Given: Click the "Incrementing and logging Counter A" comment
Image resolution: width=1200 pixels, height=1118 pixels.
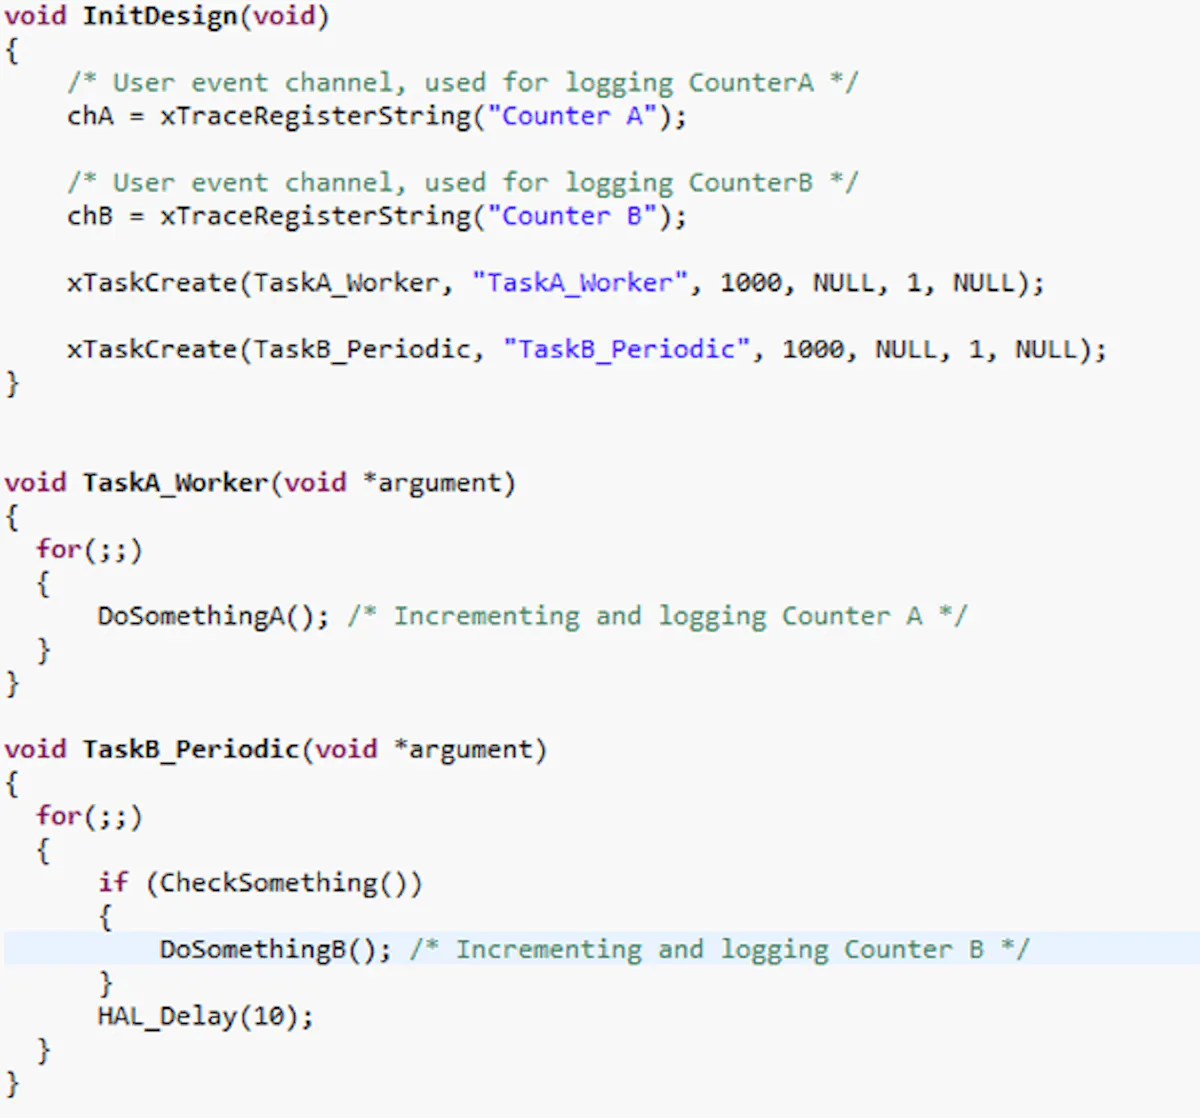Looking at the screenshot, I should 657,616.
